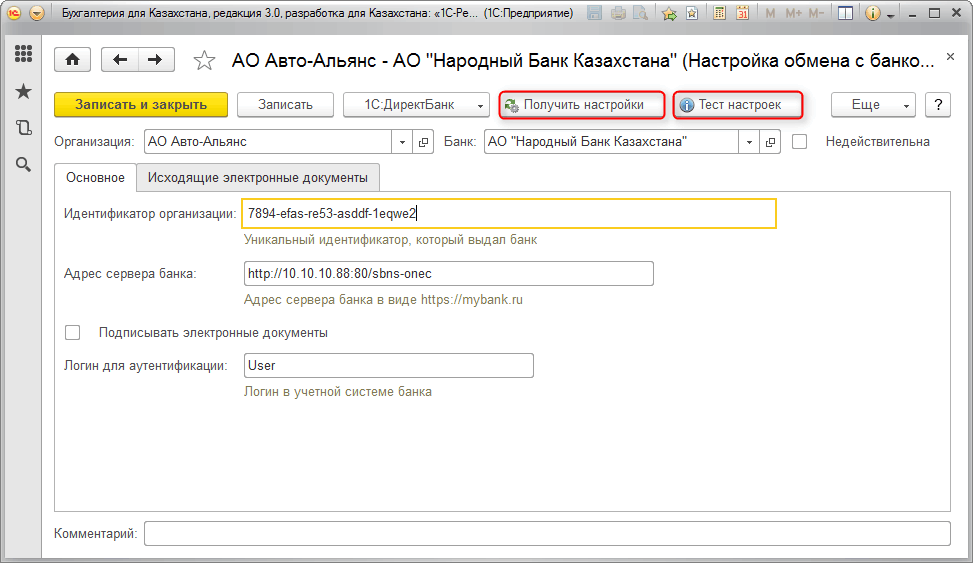Expand the Банк dropdown list
This screenshot has width=973, height=563.
[750, 142]
